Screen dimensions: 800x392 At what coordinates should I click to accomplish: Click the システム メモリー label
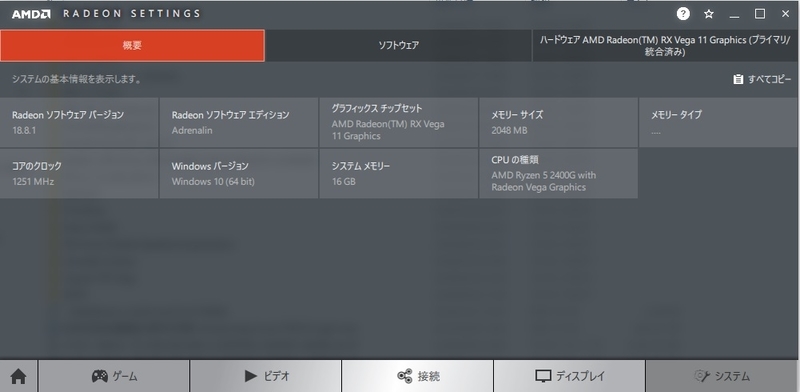[x=361, y=166]
